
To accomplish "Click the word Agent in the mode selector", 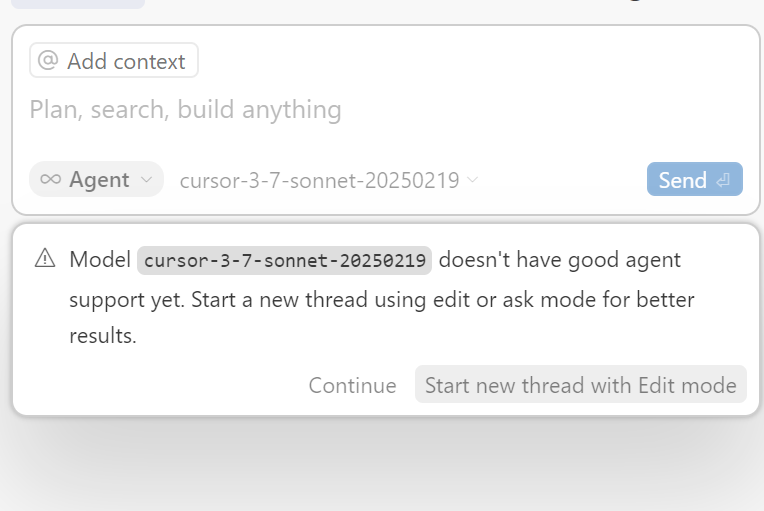I will coord(99,180).
